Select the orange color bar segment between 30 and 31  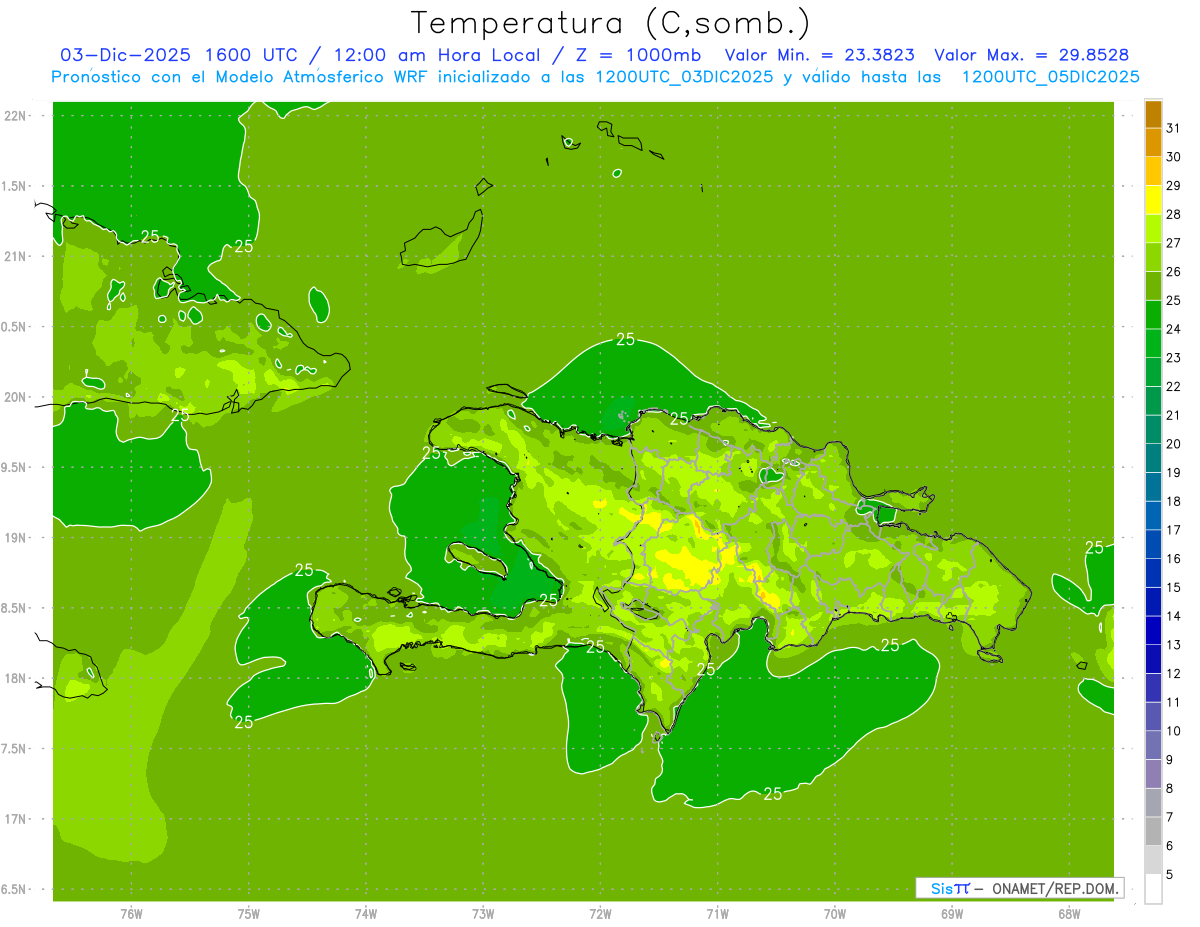[x=1153, y=143]
